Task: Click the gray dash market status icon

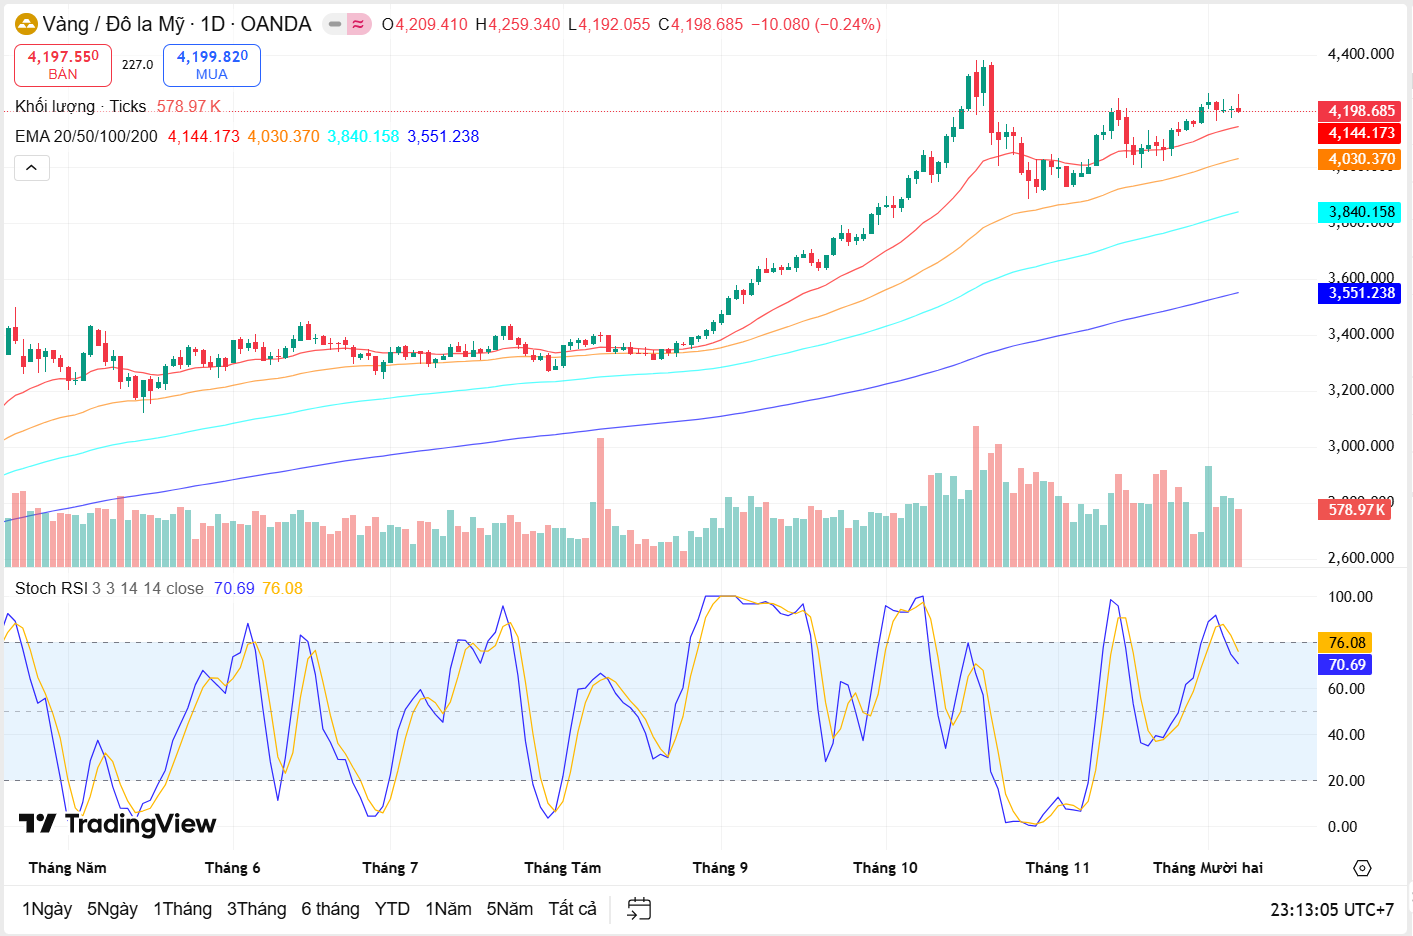Action: (335, 24)
